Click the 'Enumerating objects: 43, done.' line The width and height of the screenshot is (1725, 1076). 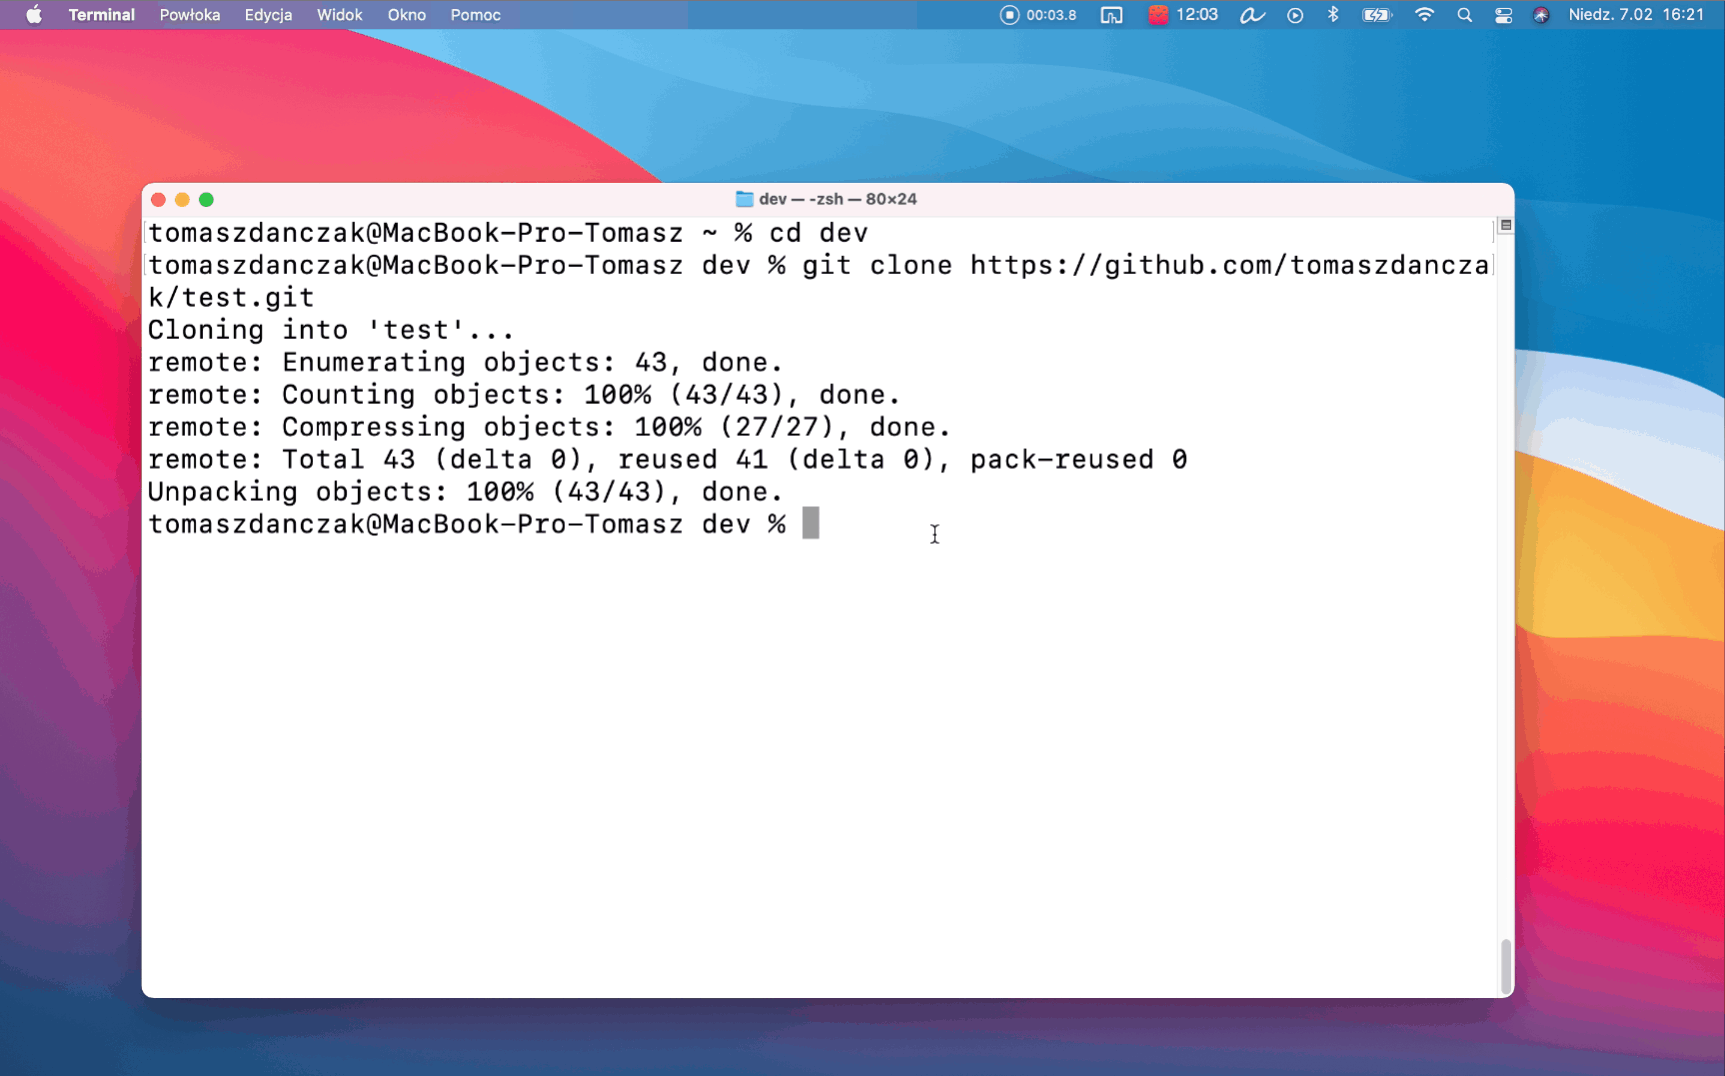[x=465, y=362]
